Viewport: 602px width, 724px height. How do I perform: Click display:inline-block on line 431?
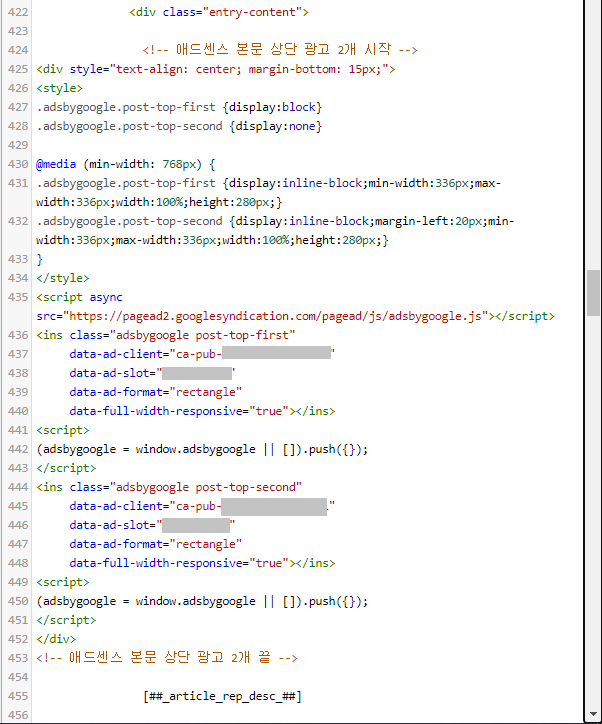pos(295,183)
